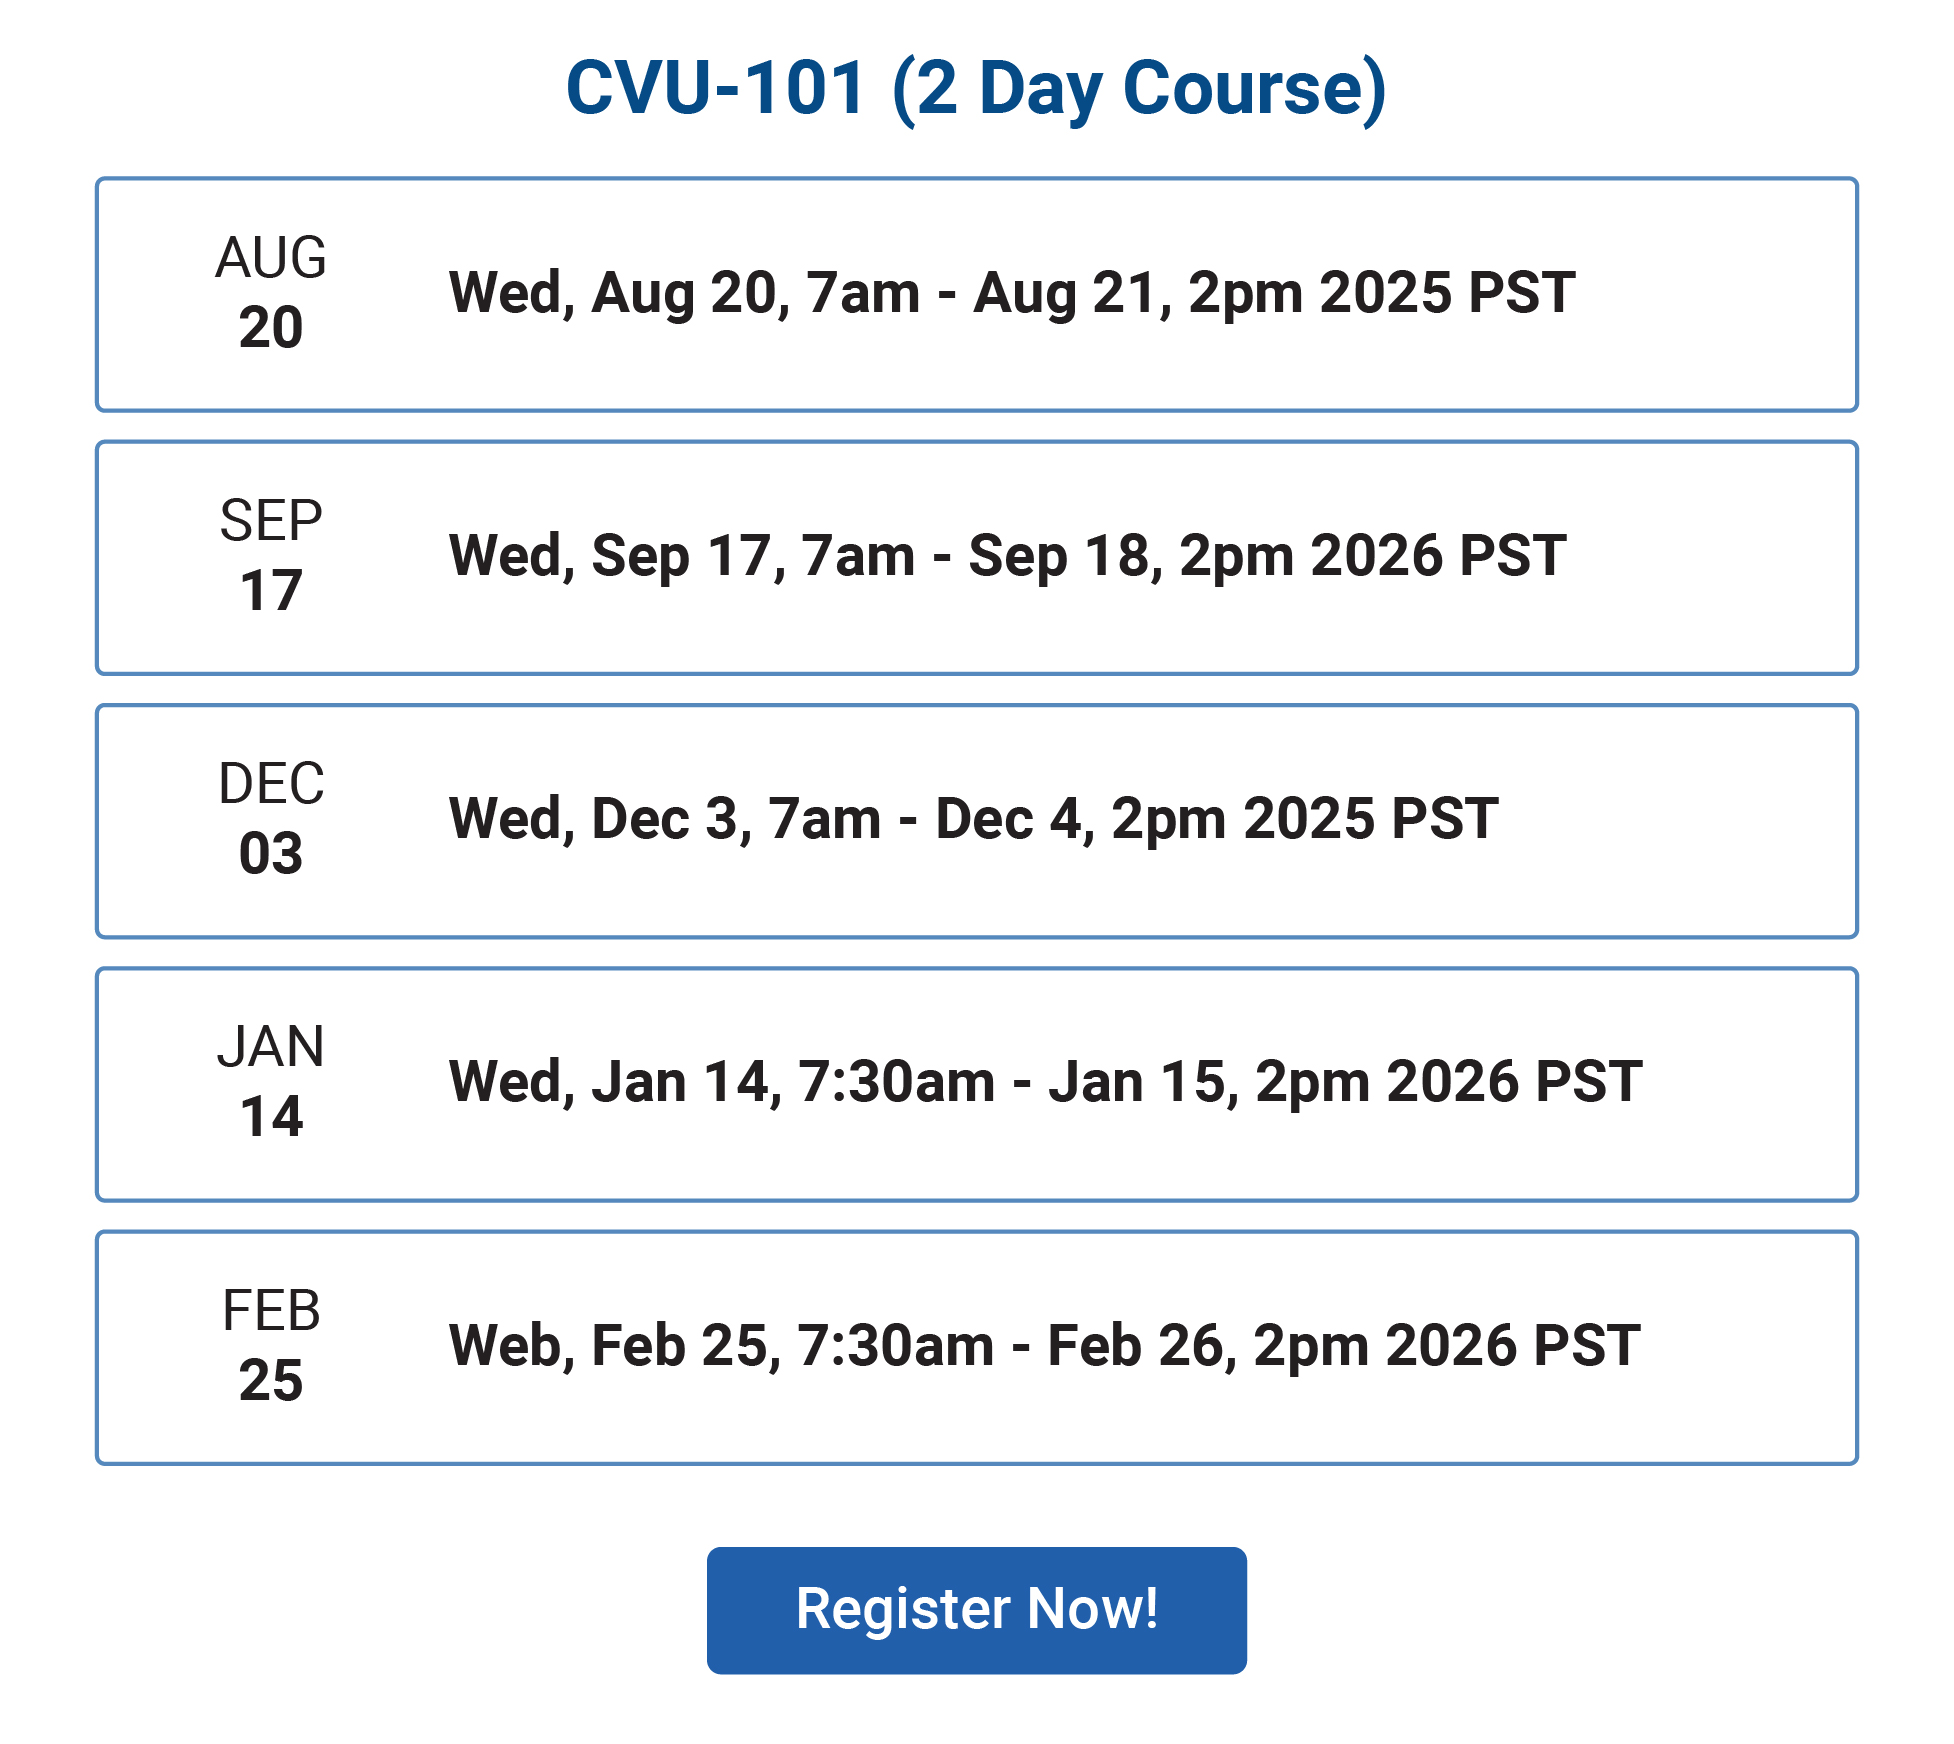Select the Sep 17 course session card
Screen dimensions: 1954x1744
(976, 558)
